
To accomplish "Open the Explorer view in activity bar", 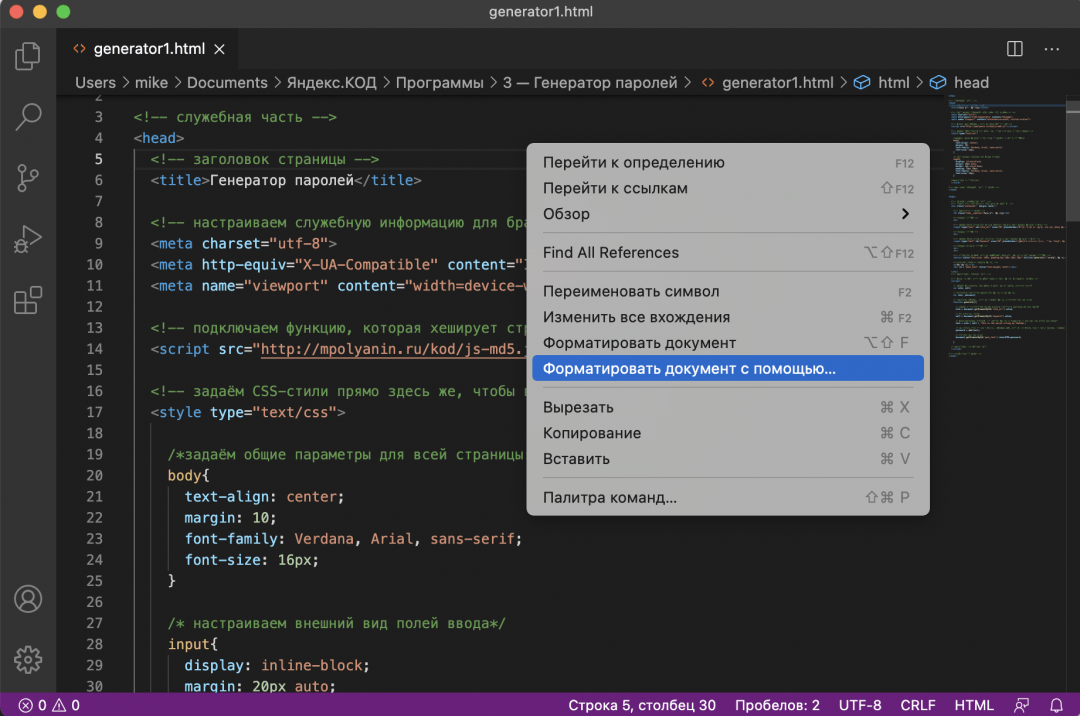I will coord(28,55).
